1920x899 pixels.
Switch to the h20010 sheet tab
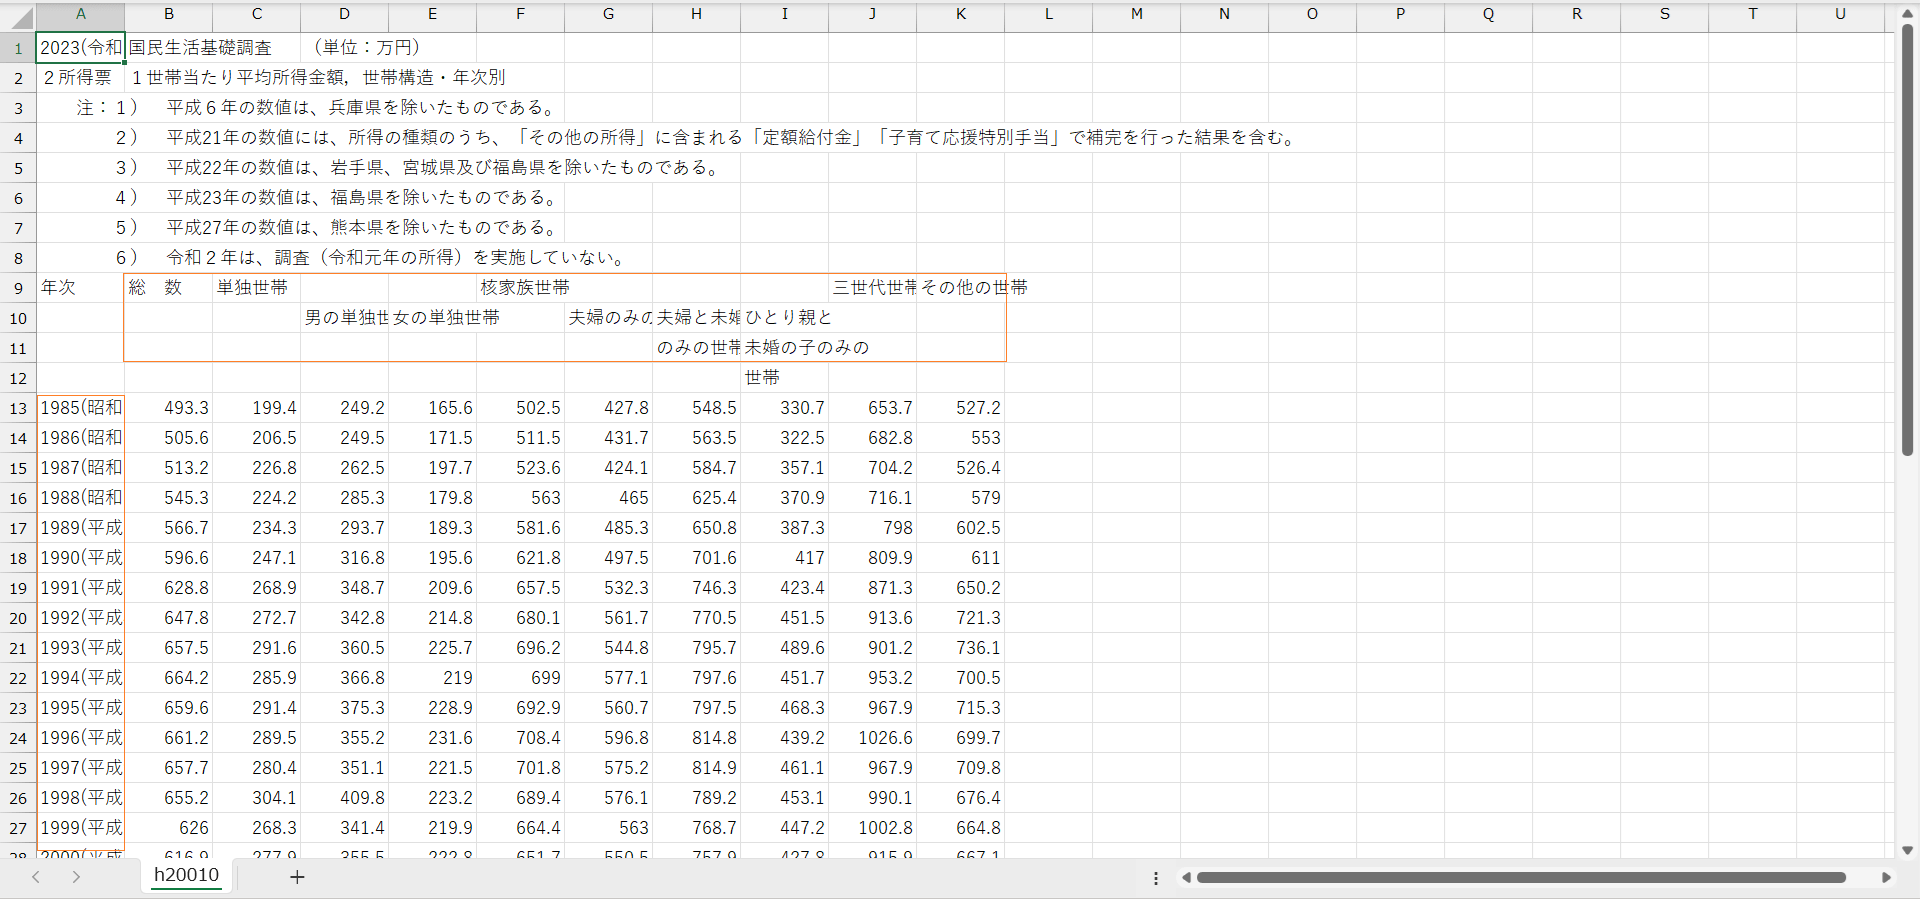(x=186, y=875)
